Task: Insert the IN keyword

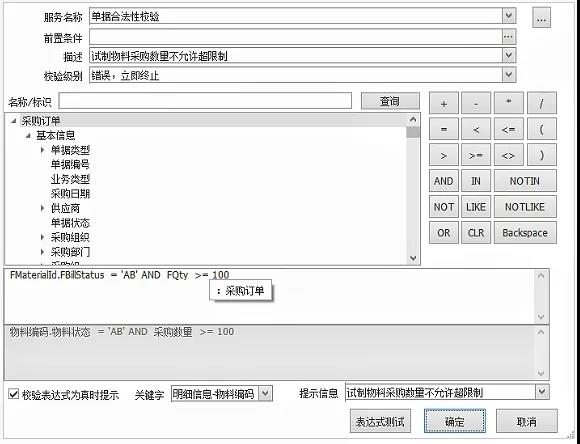Action: pyautogui.click(x=476, y=181)
